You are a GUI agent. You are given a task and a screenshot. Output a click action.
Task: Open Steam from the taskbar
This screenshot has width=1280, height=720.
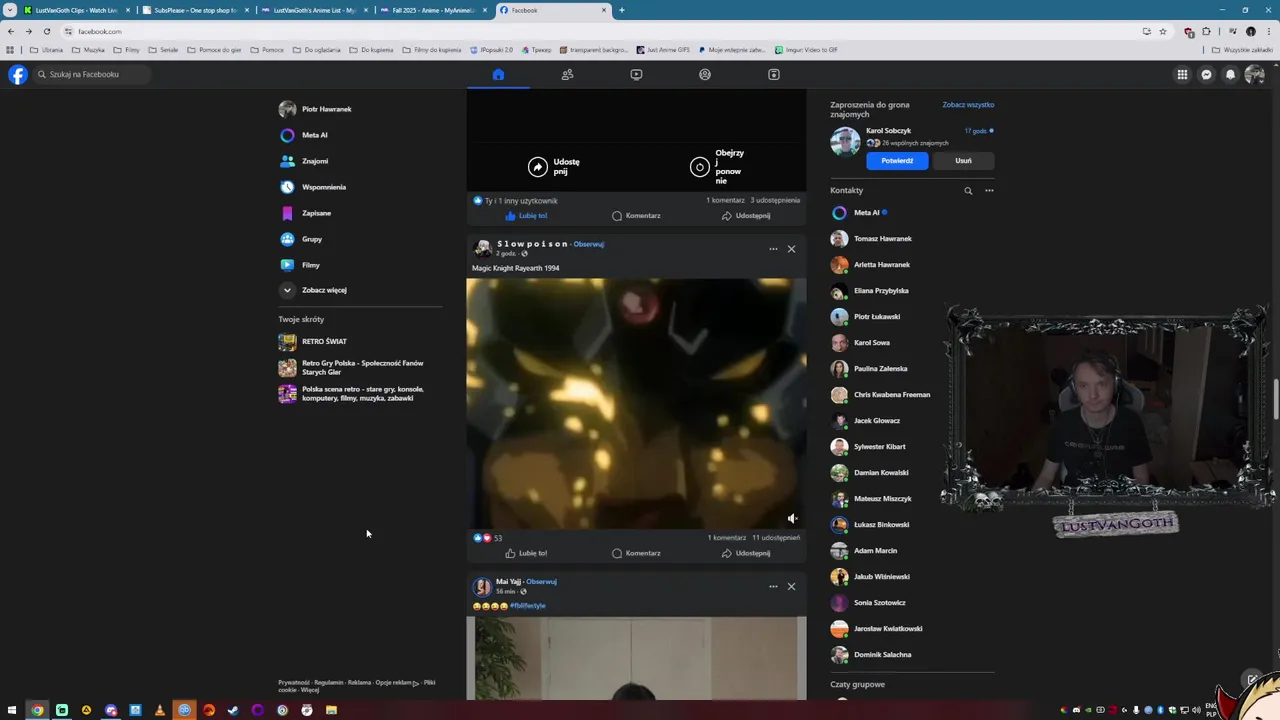tap(233, 710)
